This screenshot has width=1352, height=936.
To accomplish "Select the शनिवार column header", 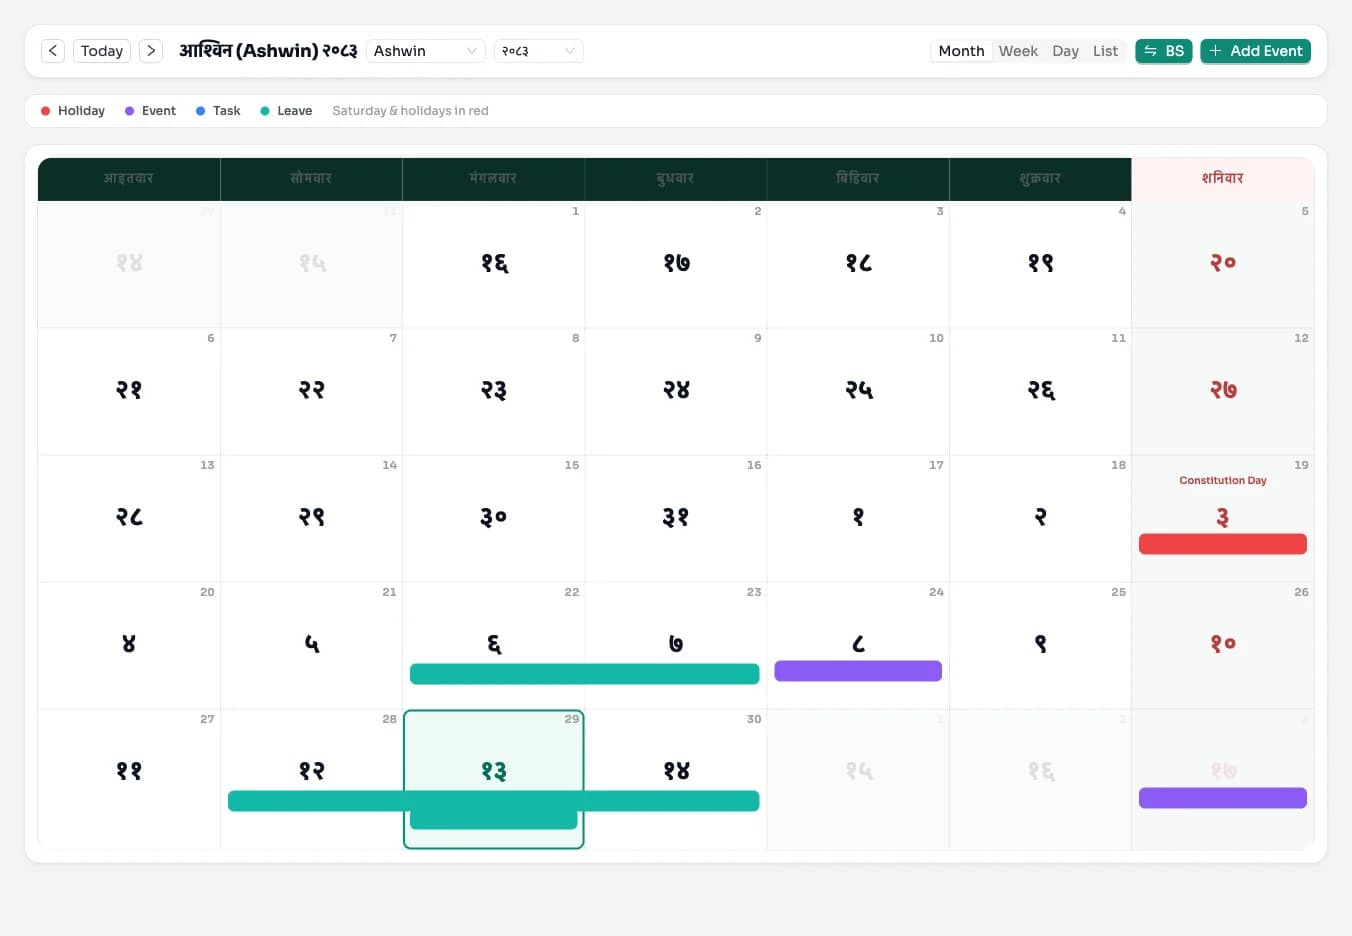I will (x=1222, y=179).
